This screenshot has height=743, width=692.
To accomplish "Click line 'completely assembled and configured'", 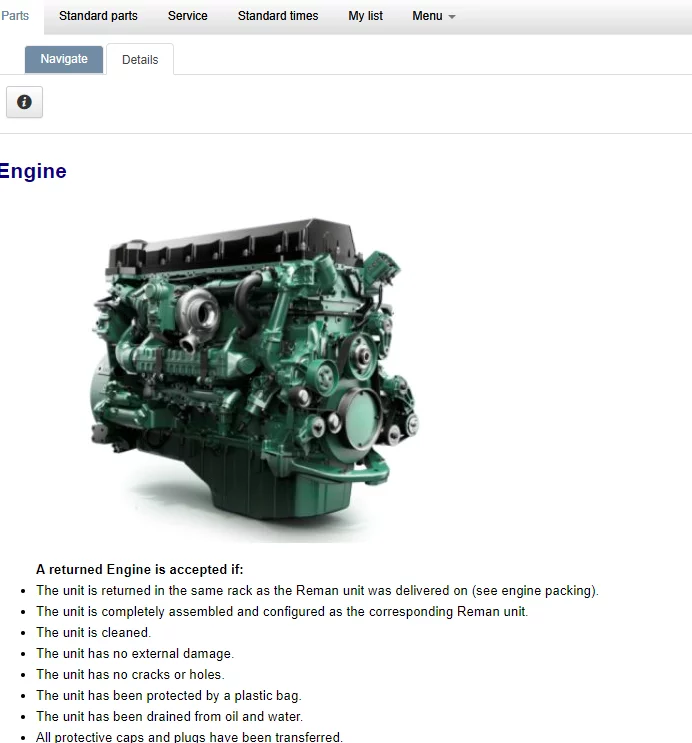I will 282,611.
